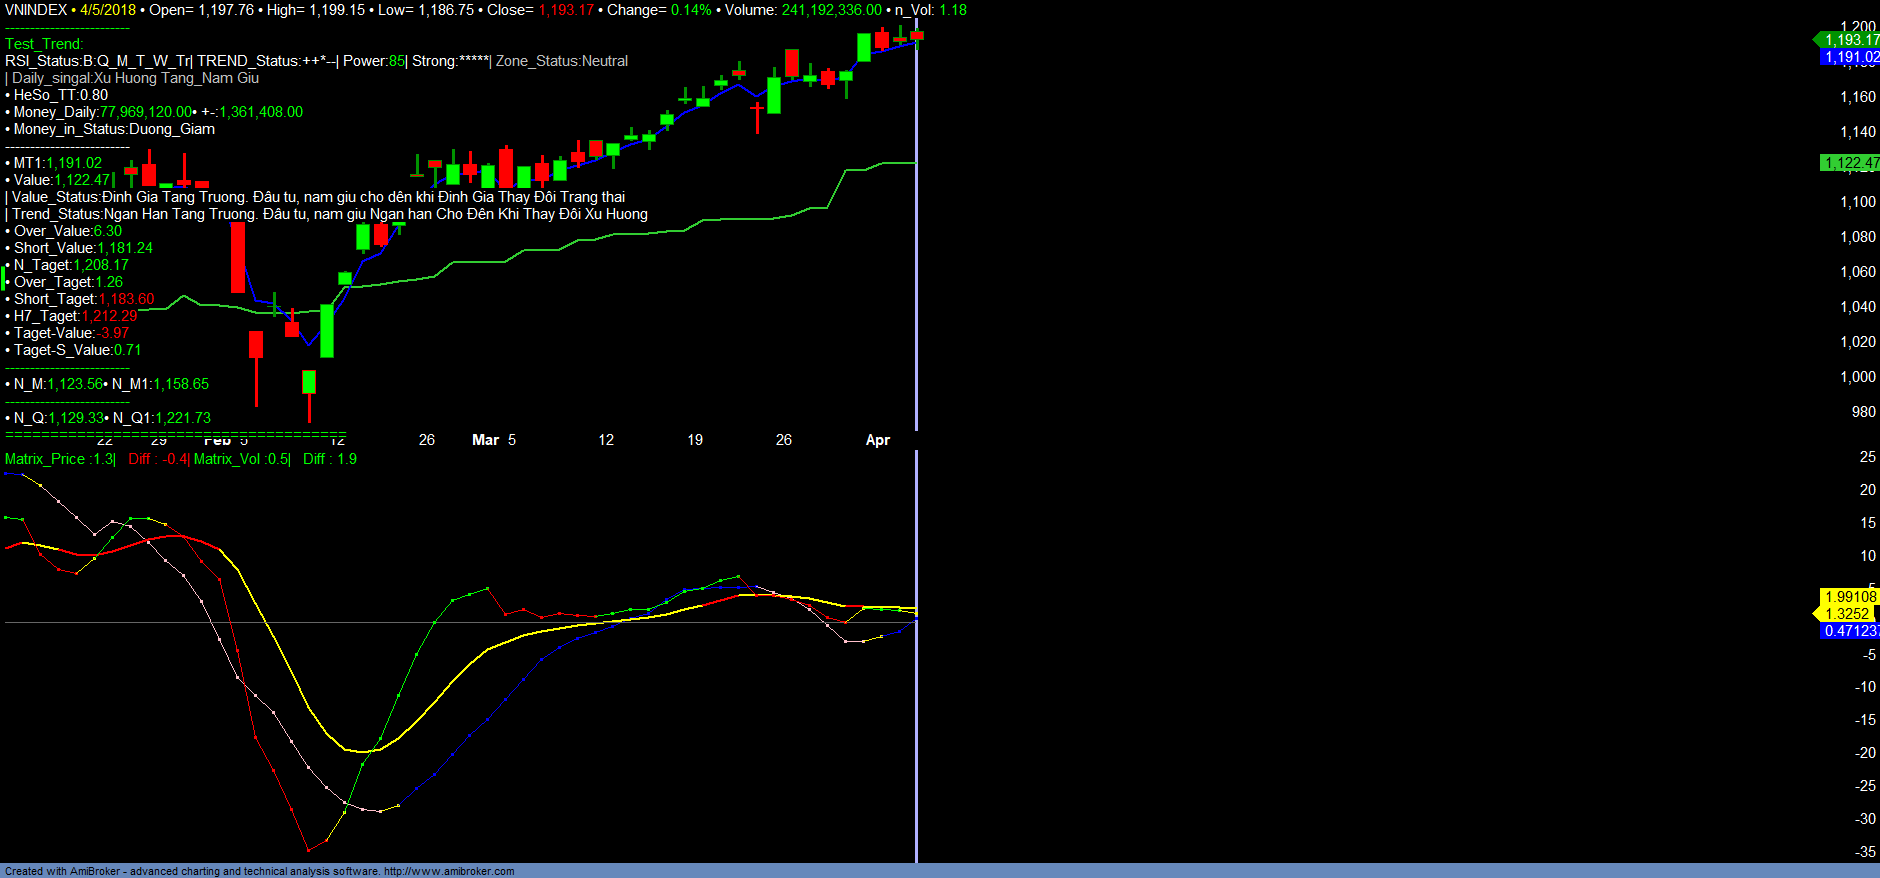This screenshot has height=878, width=1880.
Task: Click the N_Taget 1,208.17 readout
Action: pos(100,265)
